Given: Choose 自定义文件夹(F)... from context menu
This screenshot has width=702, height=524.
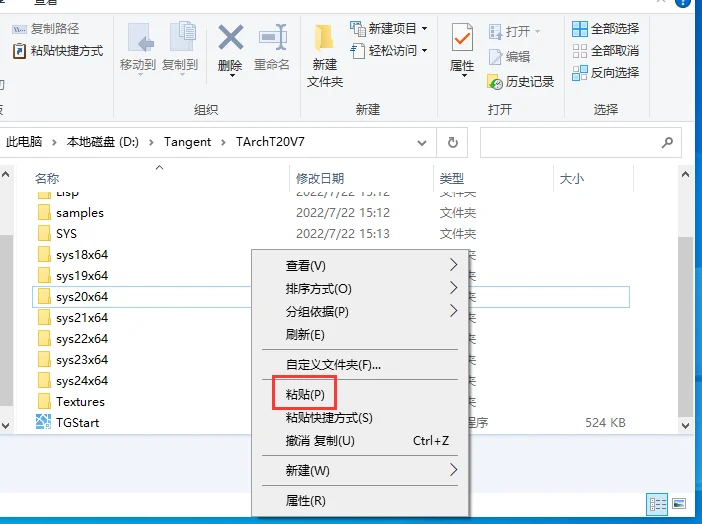Looking at the screenshot, I should [x=360, y=365].
